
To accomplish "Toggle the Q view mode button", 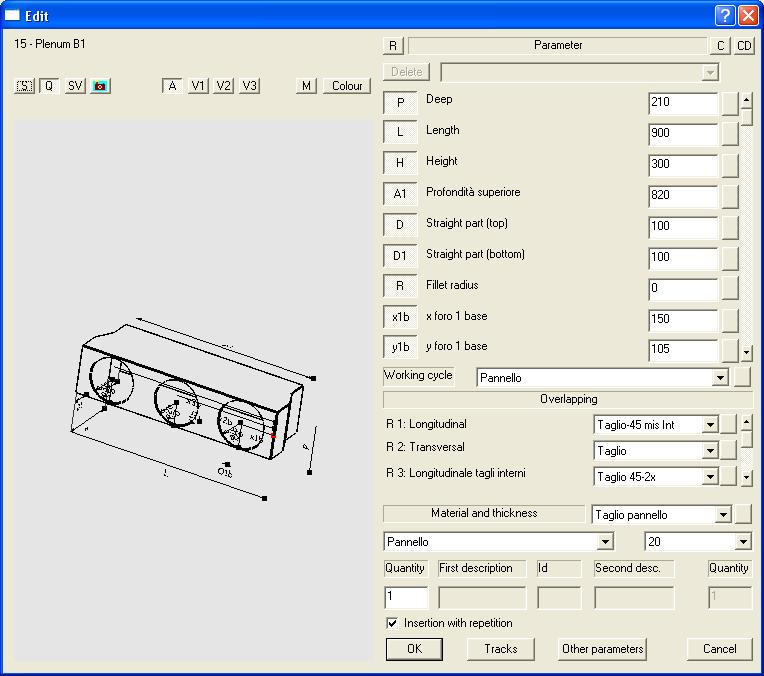I will [49, 86].
